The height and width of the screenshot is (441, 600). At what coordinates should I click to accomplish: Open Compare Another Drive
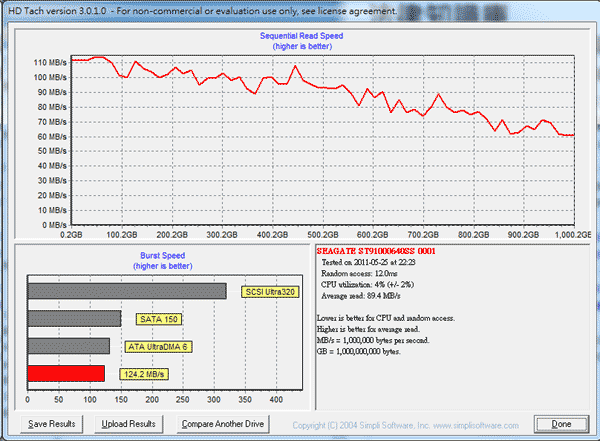(223, 424)
